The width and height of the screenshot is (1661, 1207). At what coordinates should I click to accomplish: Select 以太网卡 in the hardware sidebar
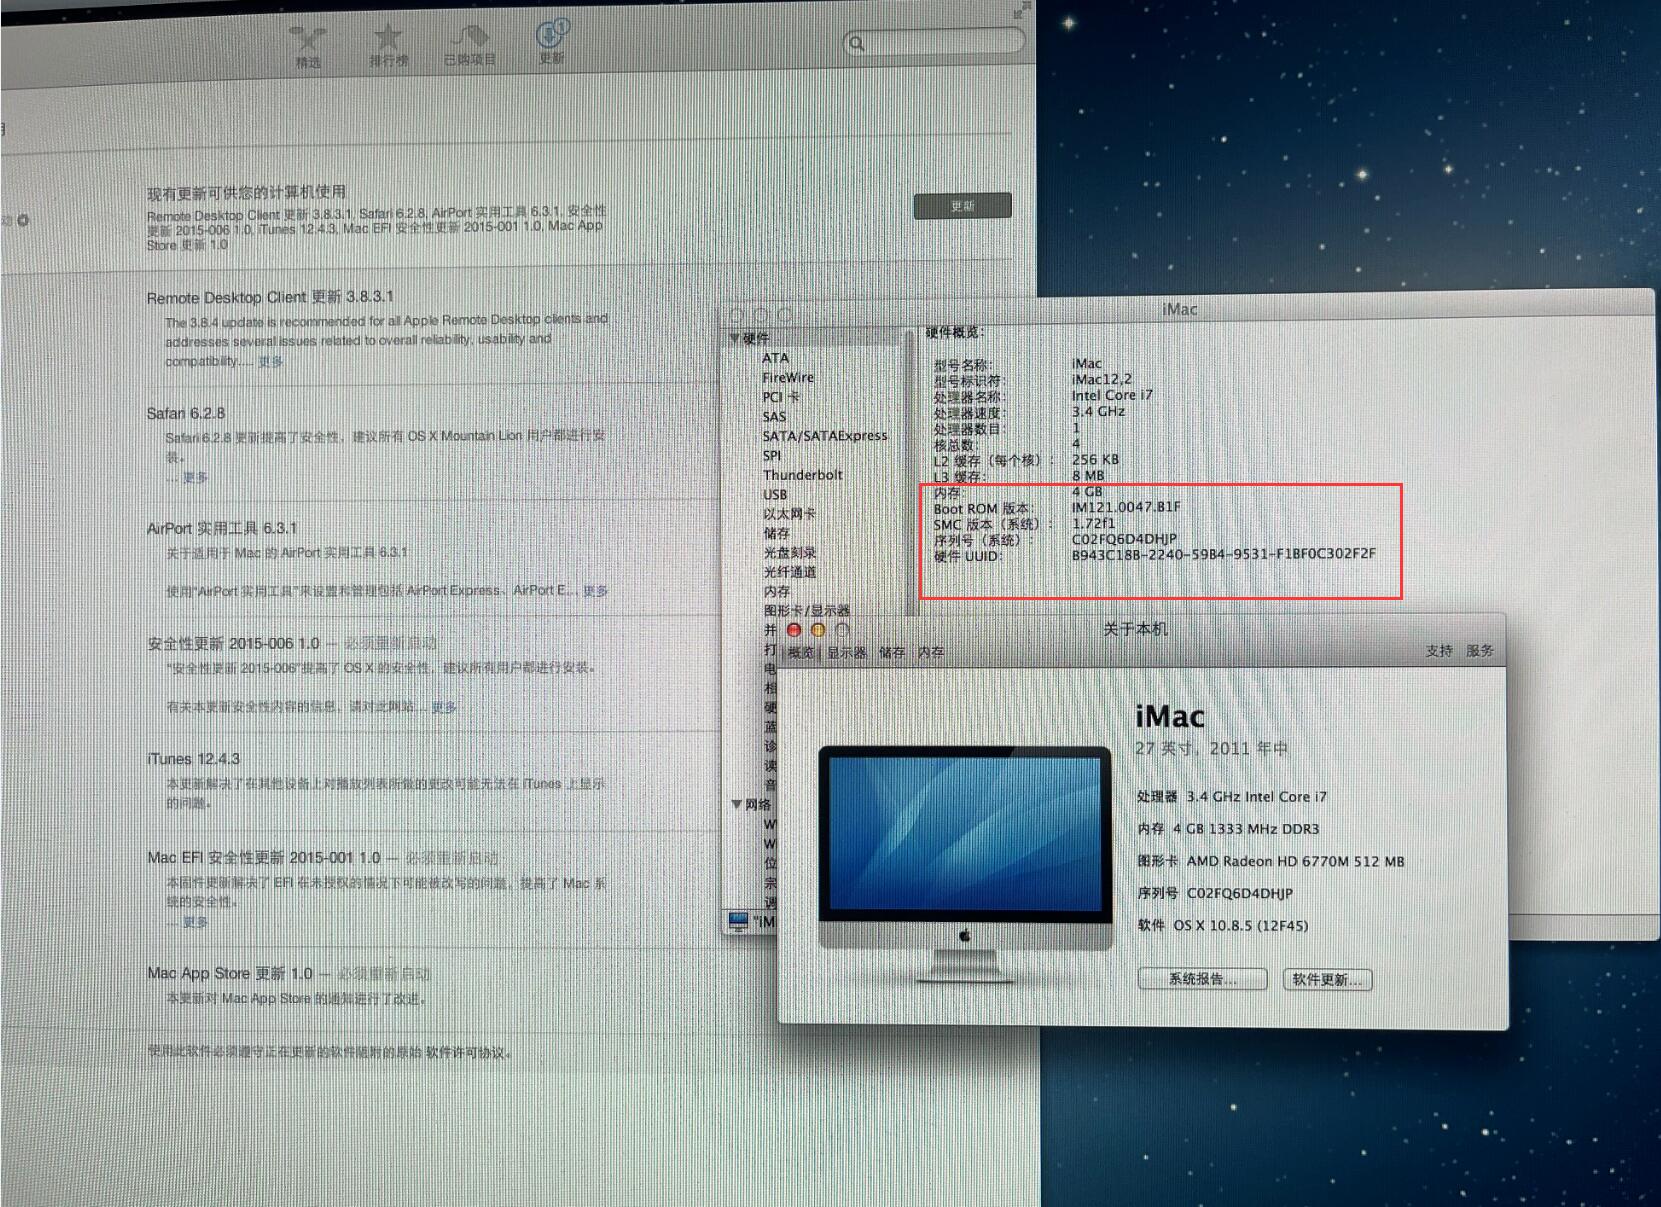pos(790,514)
